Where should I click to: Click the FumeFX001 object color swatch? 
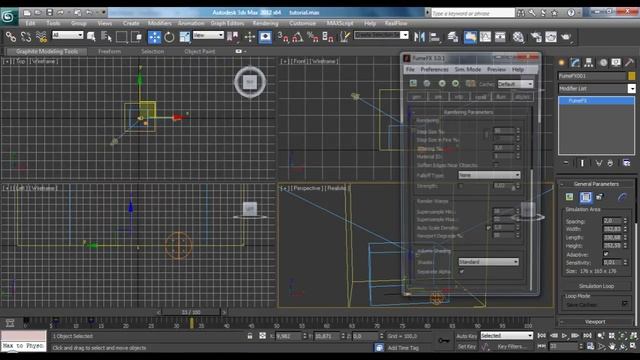pyautogui.click(x=631, y=76)
